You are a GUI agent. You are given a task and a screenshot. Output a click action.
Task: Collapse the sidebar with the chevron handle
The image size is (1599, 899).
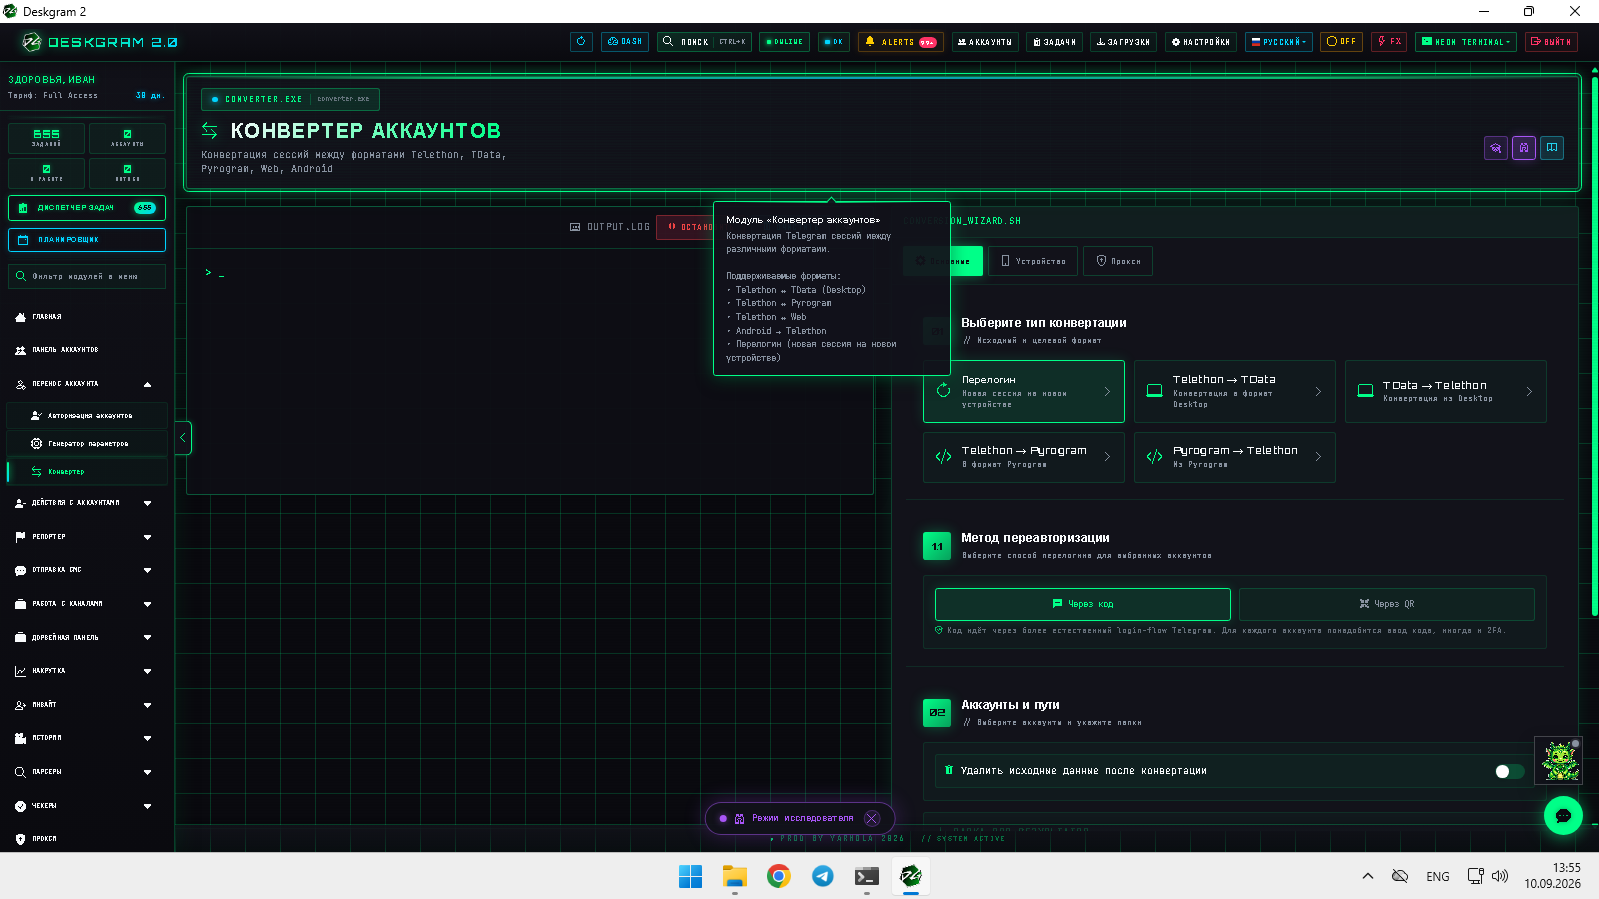pyautogui.click(x=183, y=438)
